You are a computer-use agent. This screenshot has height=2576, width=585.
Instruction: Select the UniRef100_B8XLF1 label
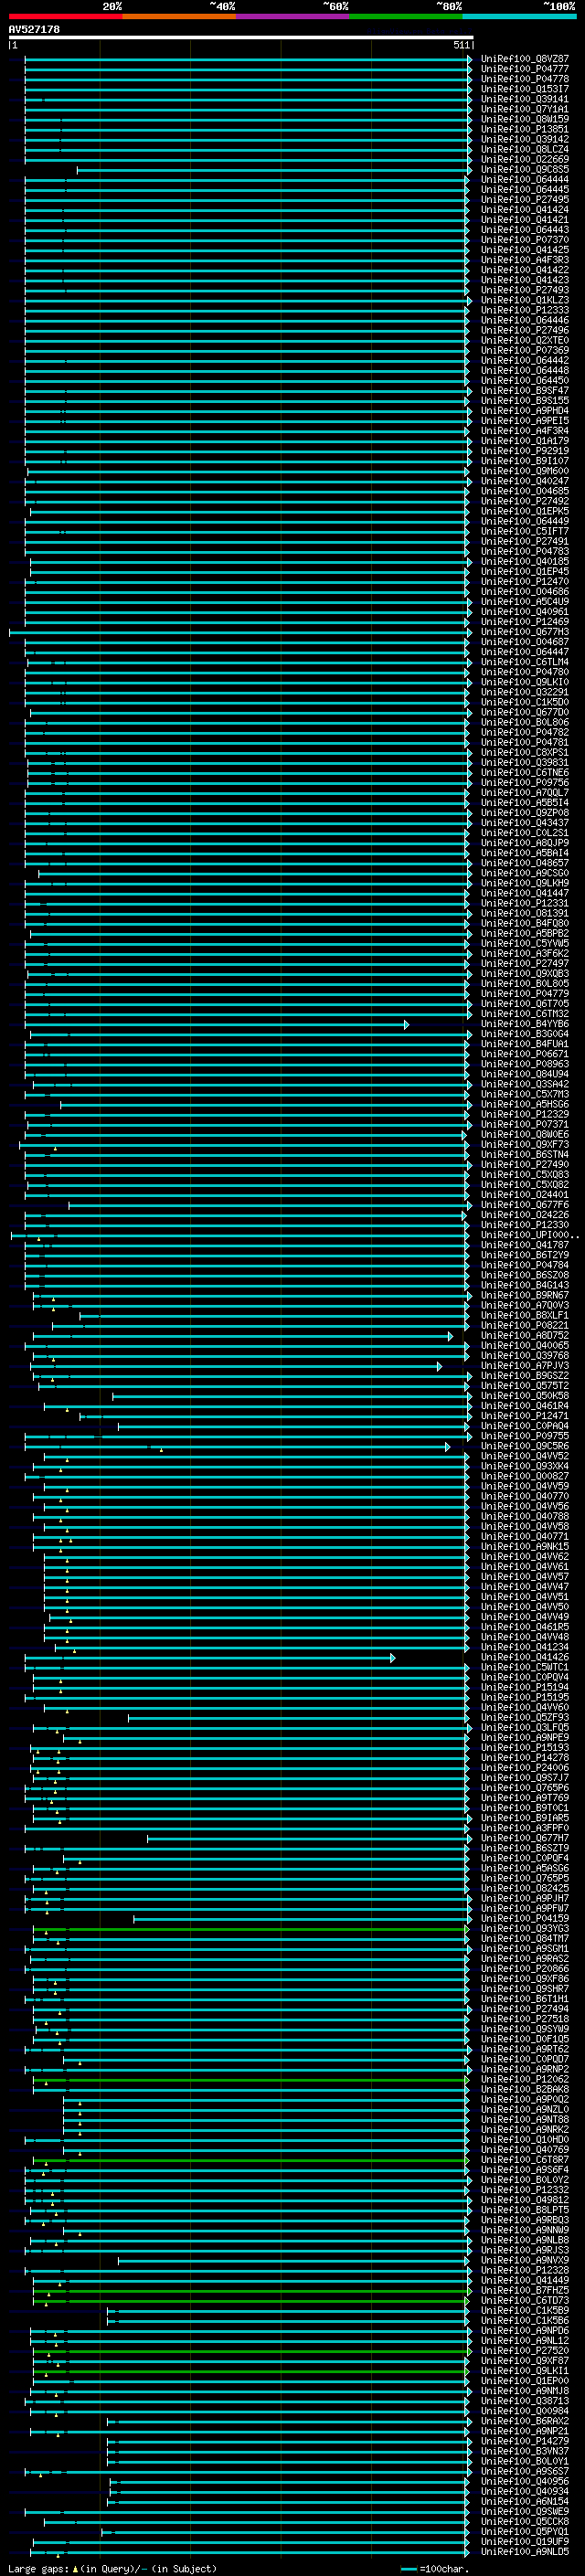[x=525, y=1316]
